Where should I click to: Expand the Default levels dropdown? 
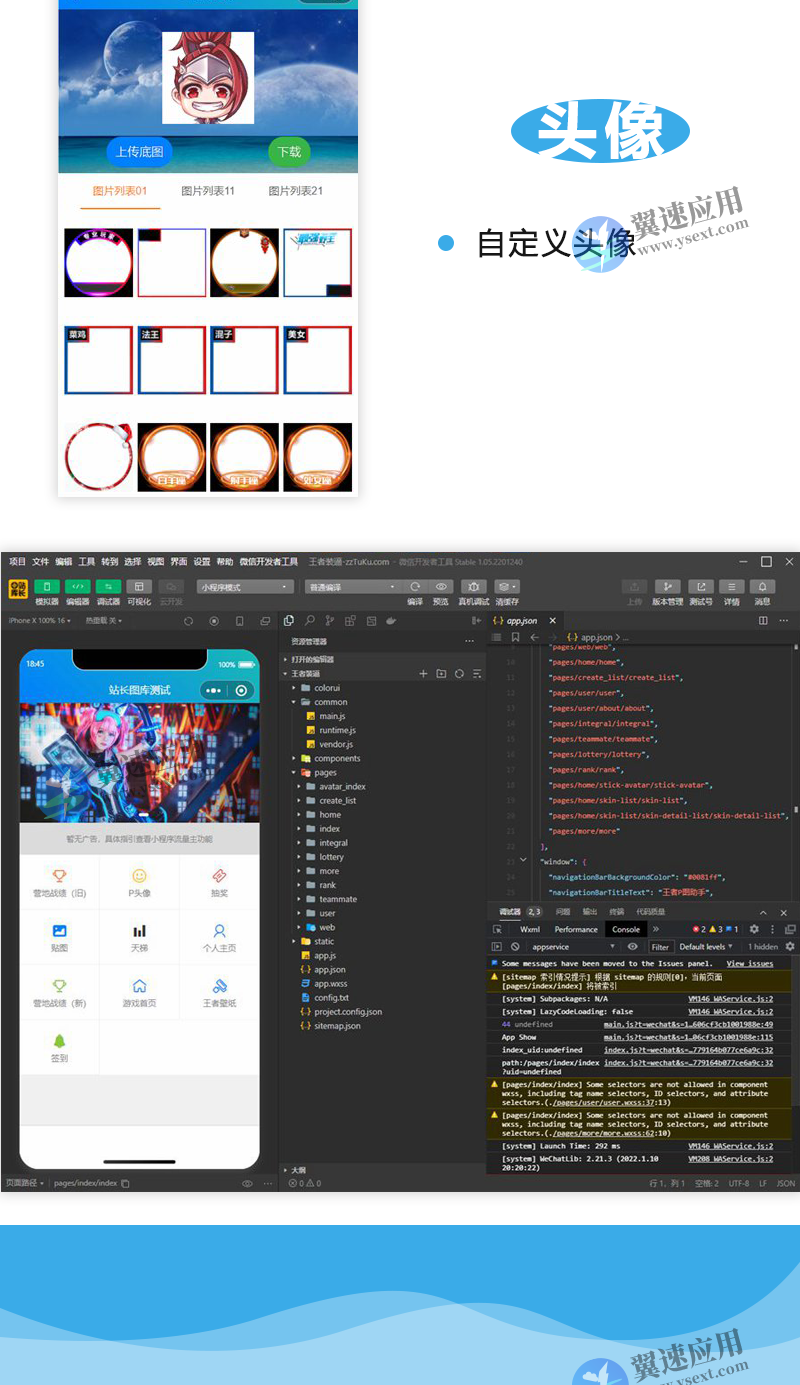[706, 946]
